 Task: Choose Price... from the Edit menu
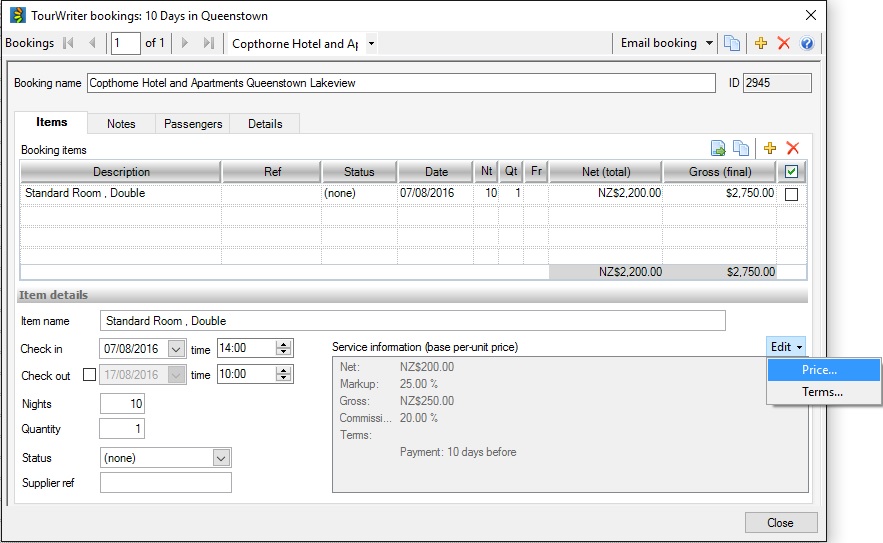[820, 370]
